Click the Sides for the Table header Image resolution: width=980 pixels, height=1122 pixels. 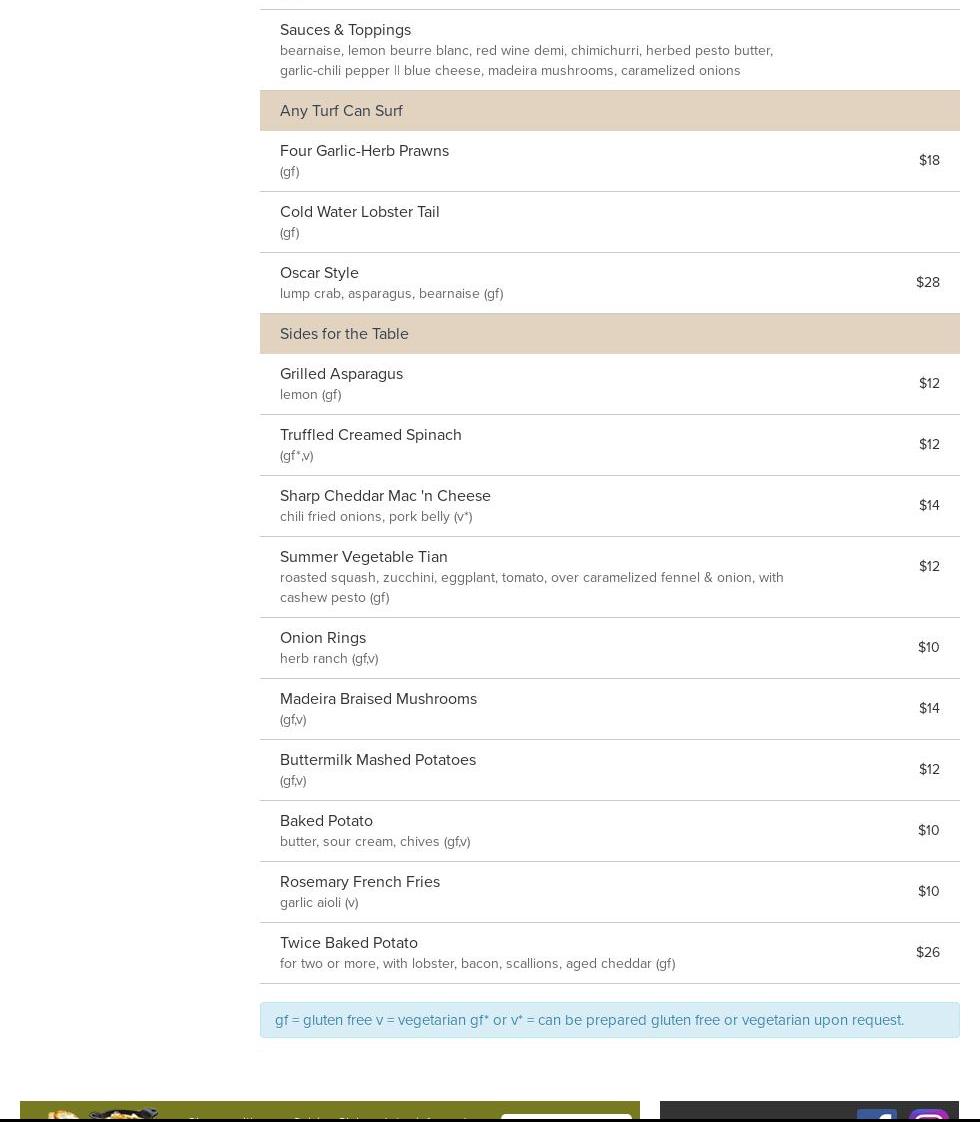click(x=344, y=334)
